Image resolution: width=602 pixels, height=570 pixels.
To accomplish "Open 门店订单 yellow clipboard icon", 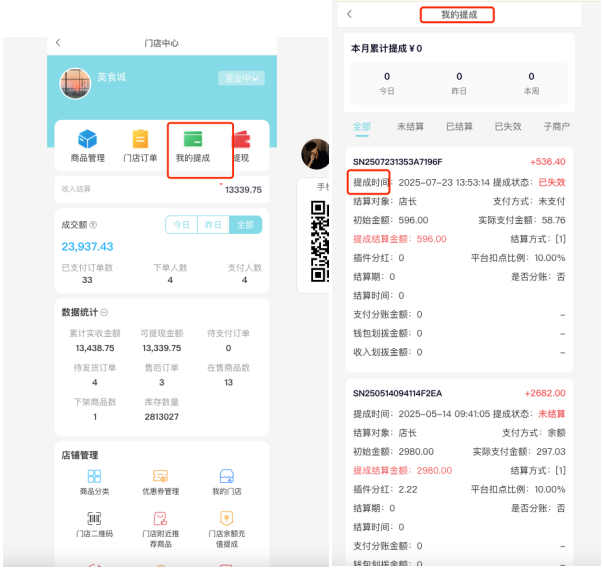I will (140, 140).
